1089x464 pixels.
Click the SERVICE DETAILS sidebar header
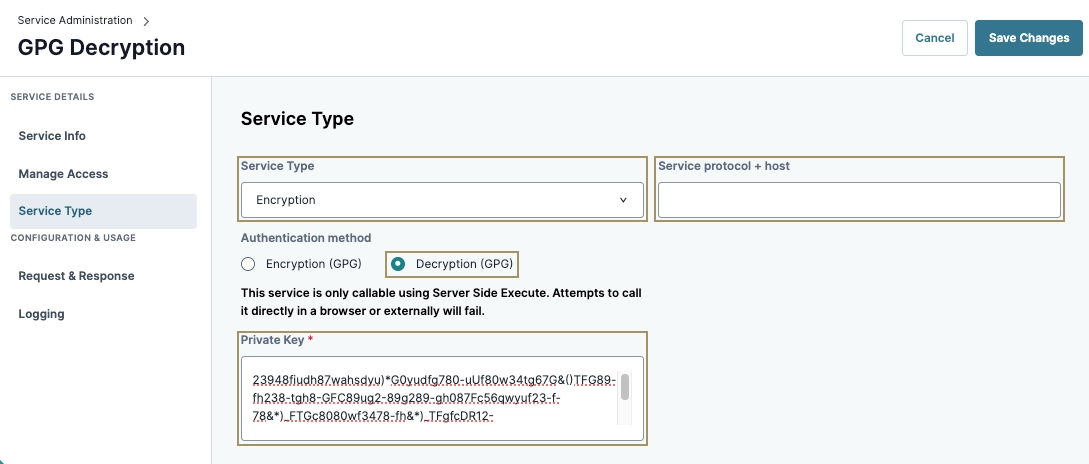(52, 97)
